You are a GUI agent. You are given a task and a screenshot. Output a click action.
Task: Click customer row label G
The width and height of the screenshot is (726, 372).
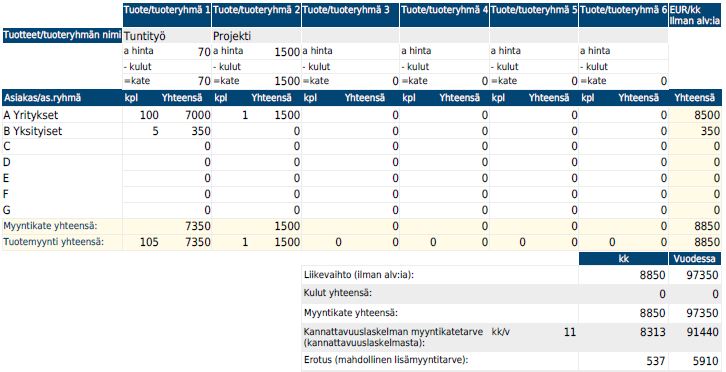(x=7, y=210)
